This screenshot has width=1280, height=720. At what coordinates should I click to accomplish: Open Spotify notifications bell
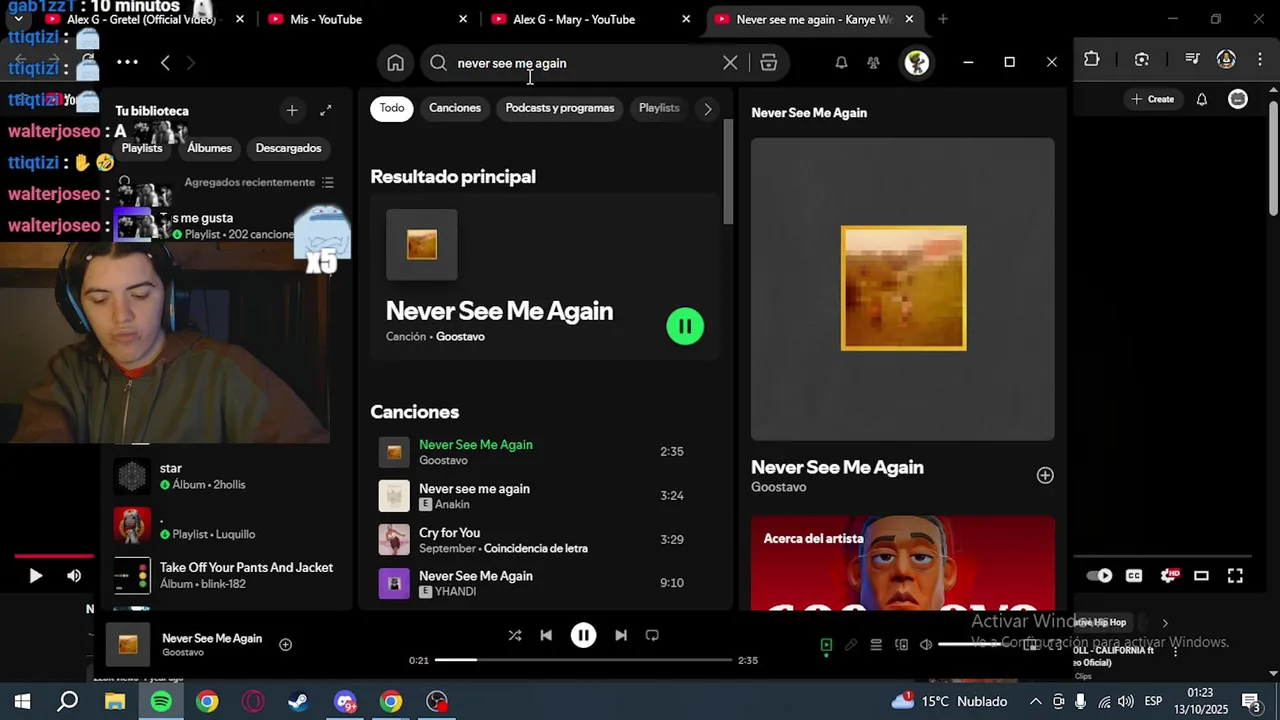(841, 63)
